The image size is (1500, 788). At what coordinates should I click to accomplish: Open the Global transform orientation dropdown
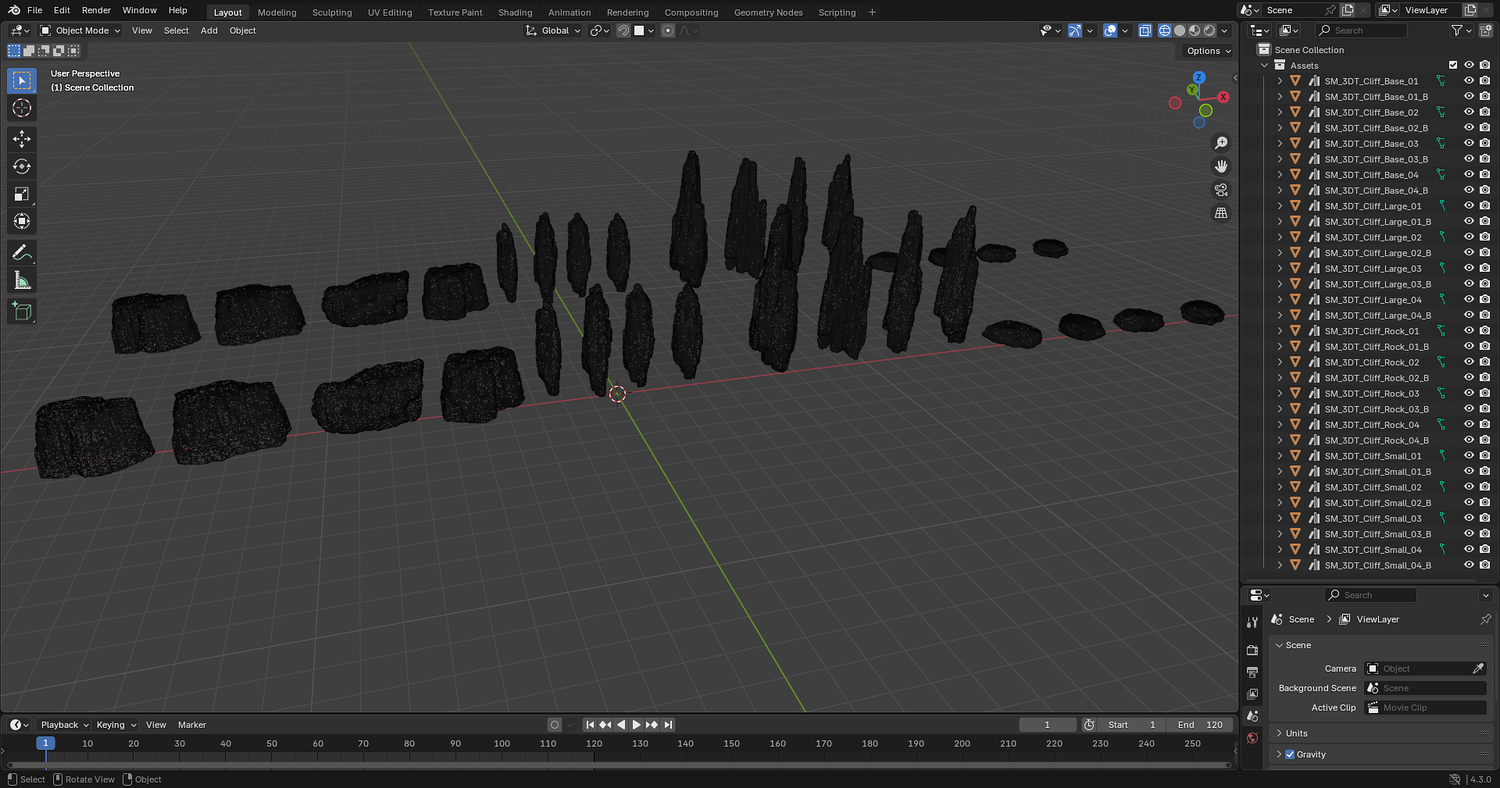click(554, 30)
